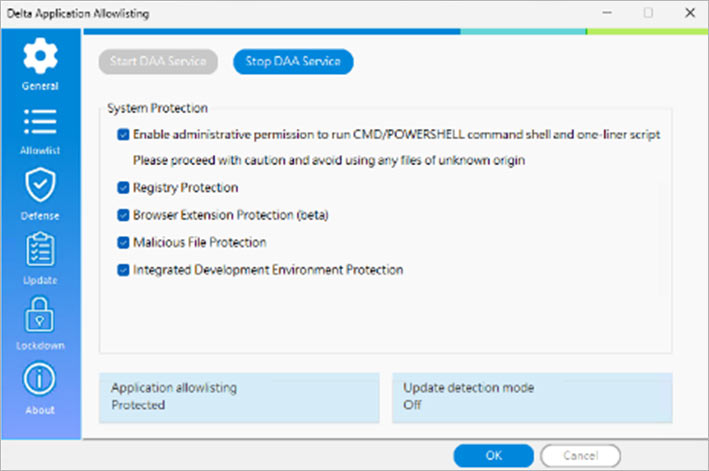Screen dimensions: 709x471
Task: Show the About info icon
Action: click(x=40, y=378)
